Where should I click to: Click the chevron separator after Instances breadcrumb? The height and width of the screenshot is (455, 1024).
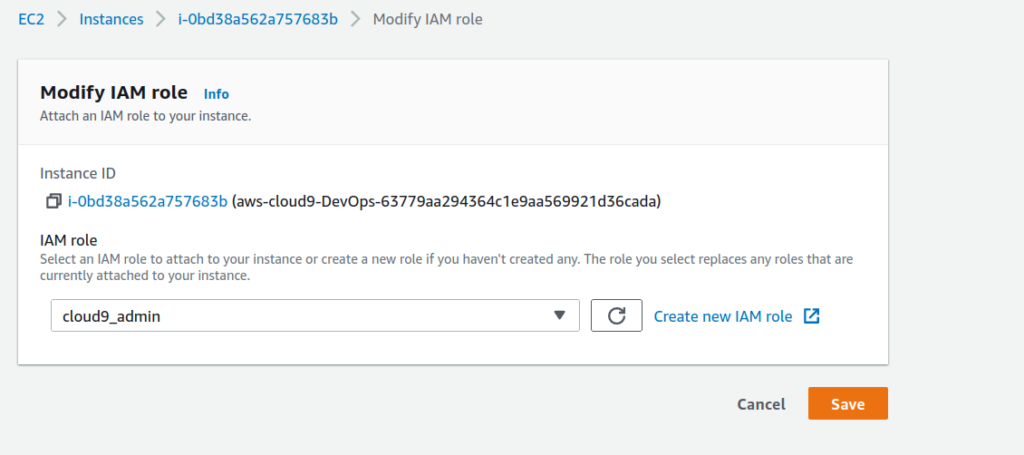pos(161,19)
